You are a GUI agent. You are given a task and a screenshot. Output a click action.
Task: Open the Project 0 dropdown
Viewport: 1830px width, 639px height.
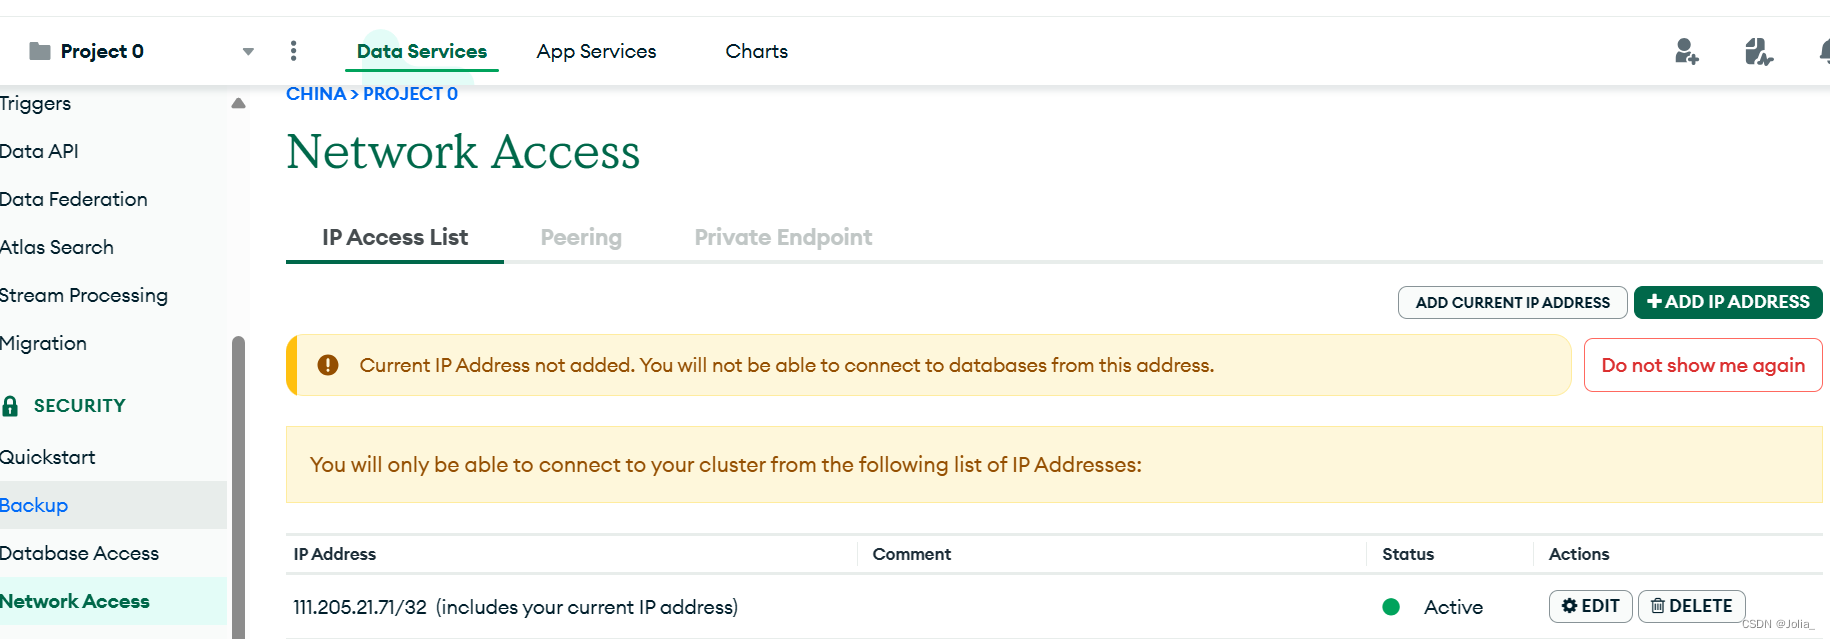[247, 51]
